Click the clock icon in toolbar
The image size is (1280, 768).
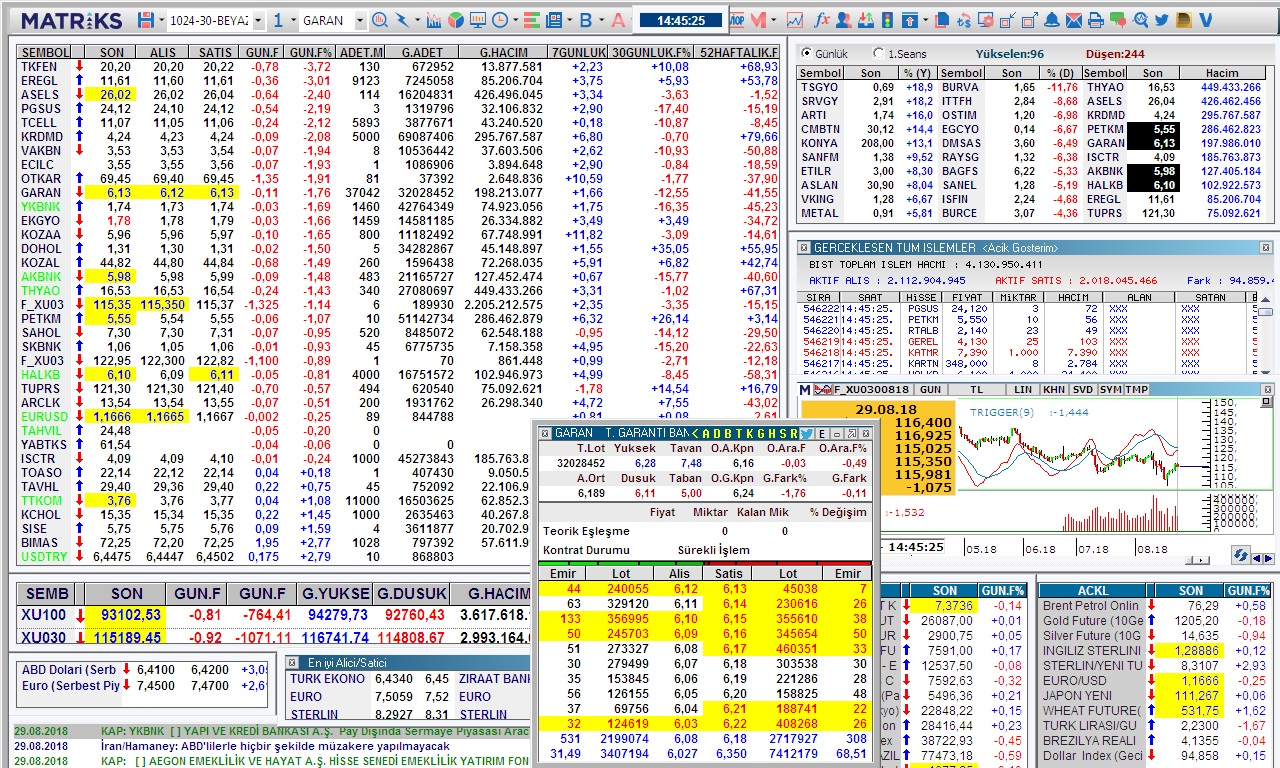click(x=499, y=20)
